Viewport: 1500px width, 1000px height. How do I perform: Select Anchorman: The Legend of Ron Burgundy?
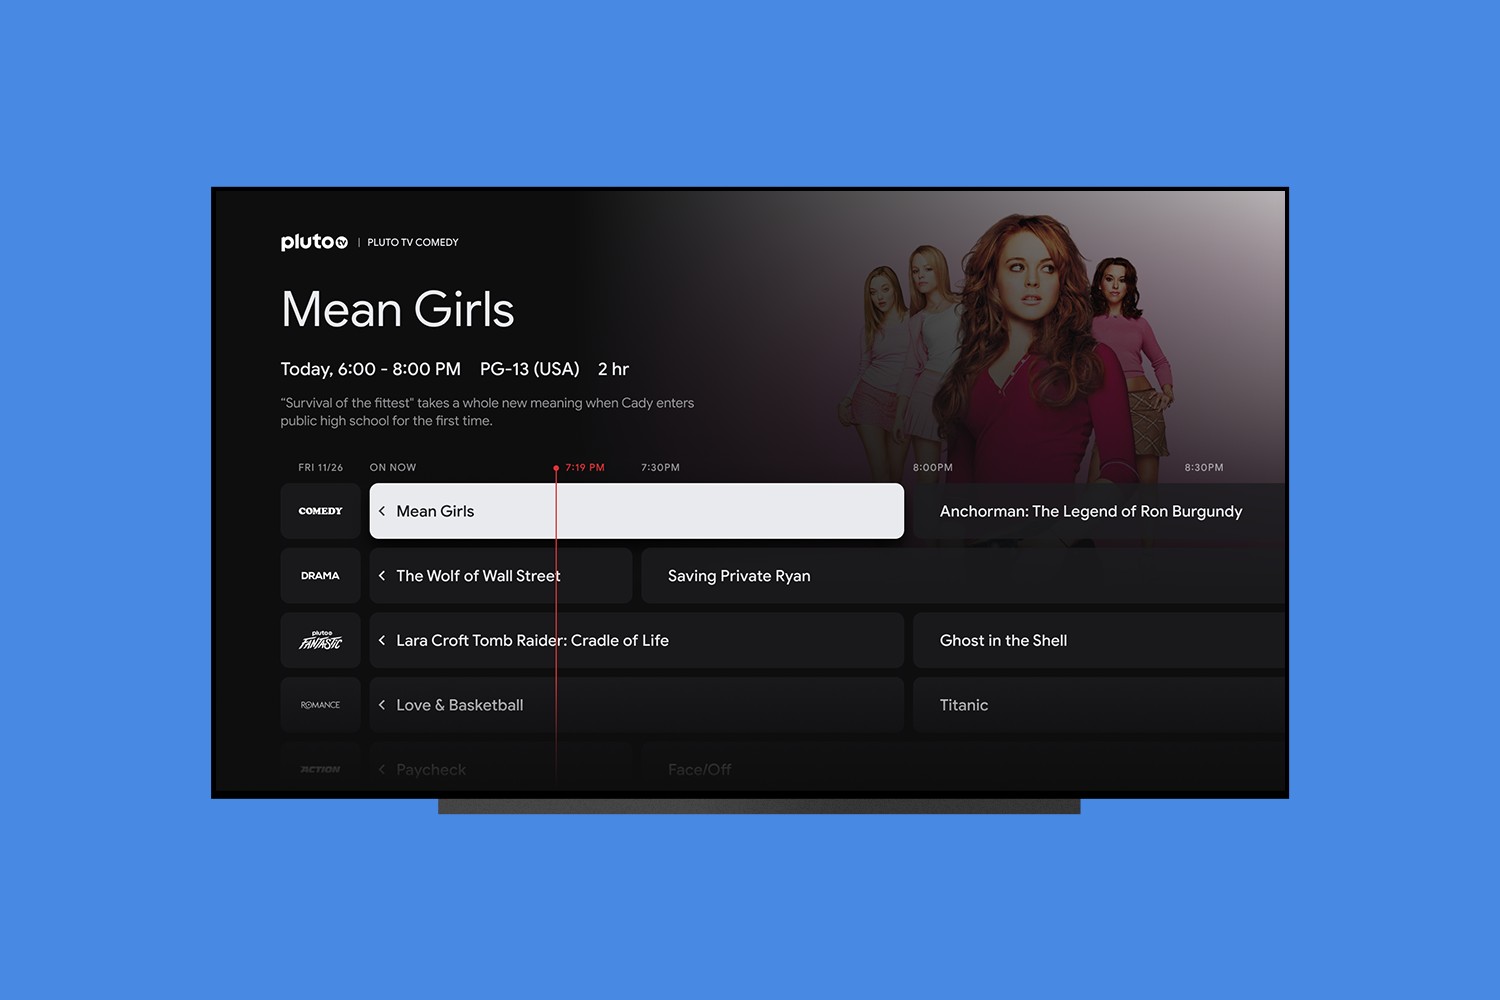point(1098,511)
